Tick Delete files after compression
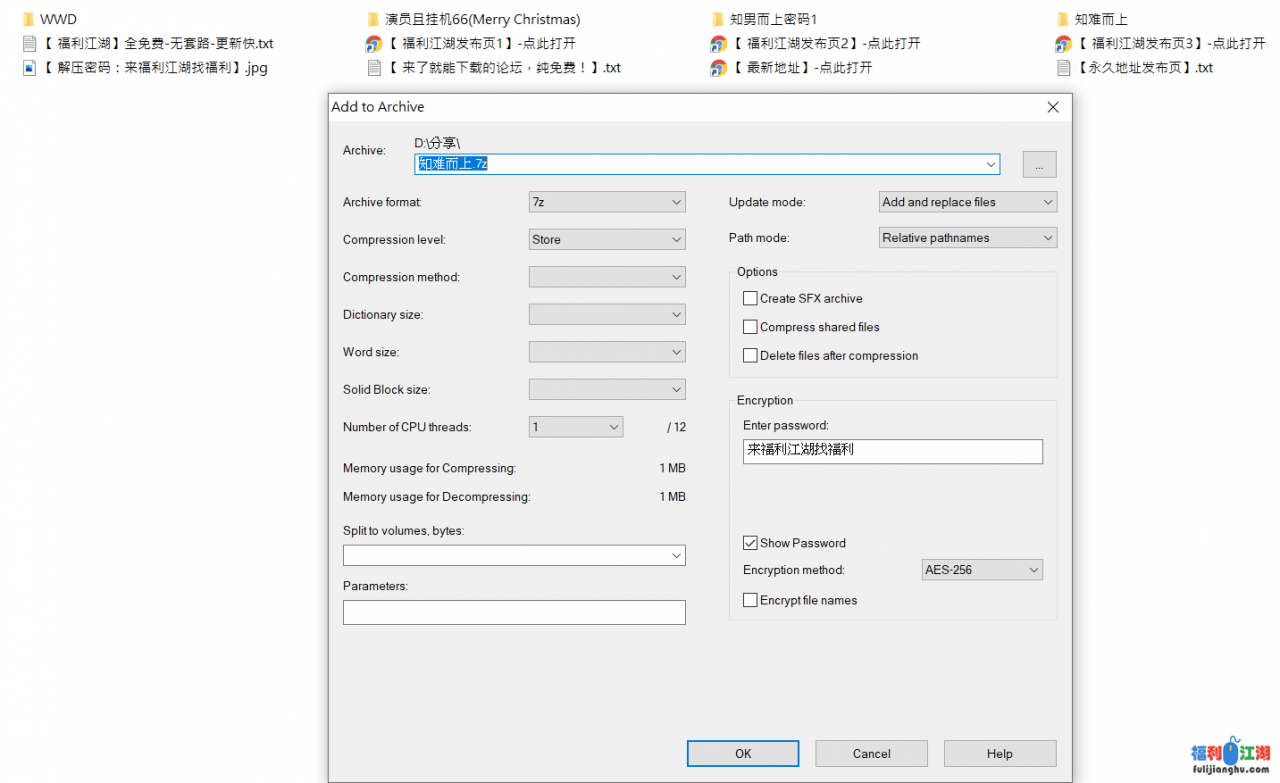 click(750, 355)
